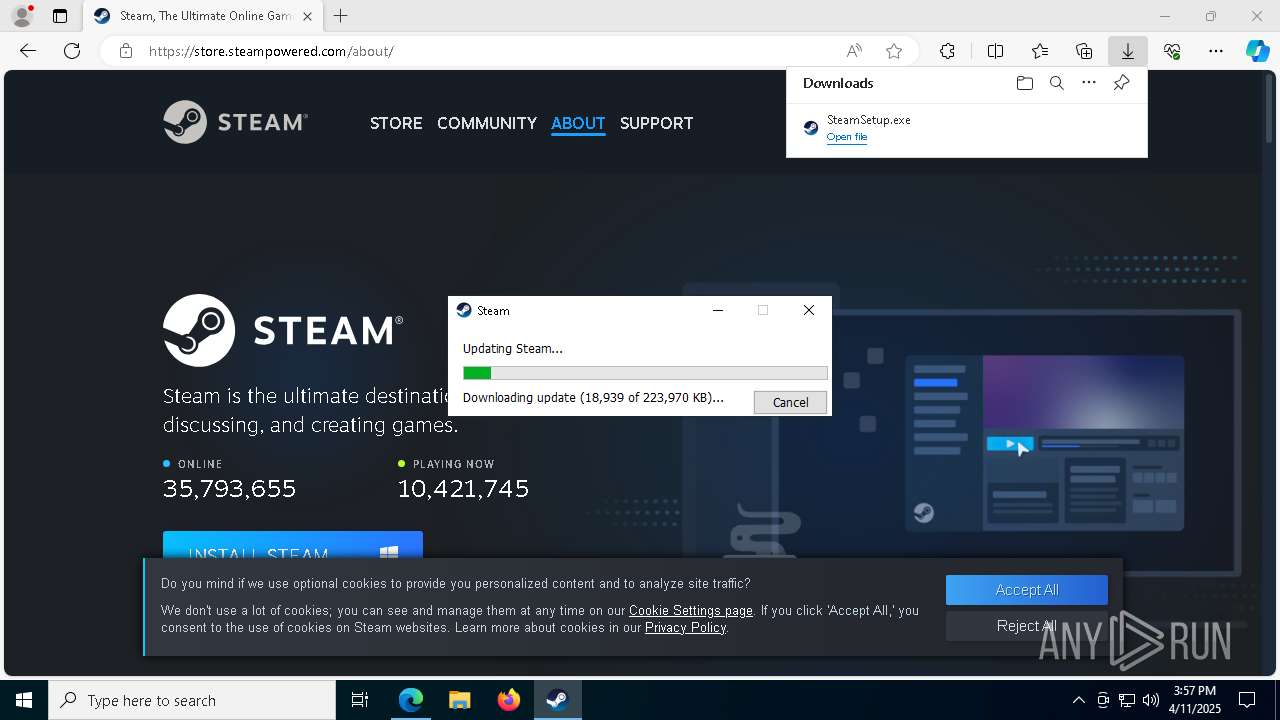Reject All cookies

pyautogui.click(x=1027, y=626)
